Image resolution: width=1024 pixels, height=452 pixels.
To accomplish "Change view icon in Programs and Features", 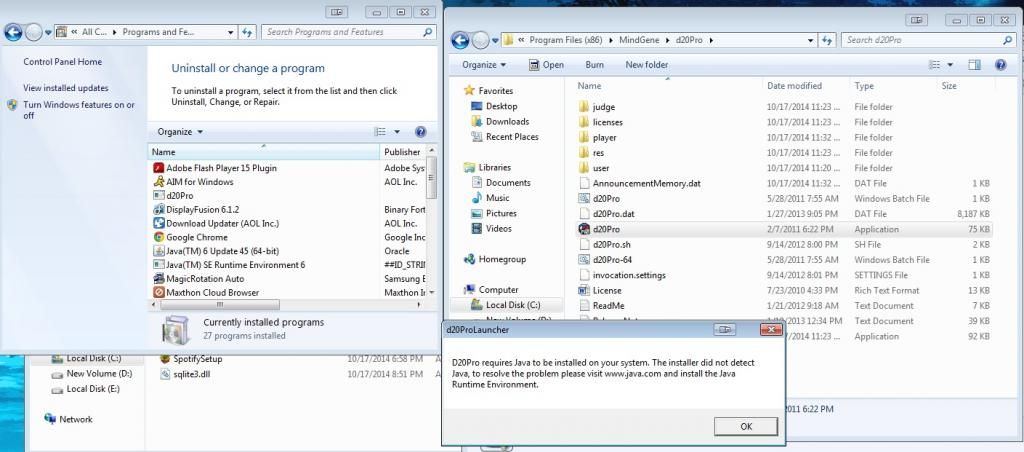I will tap(381, 132).
